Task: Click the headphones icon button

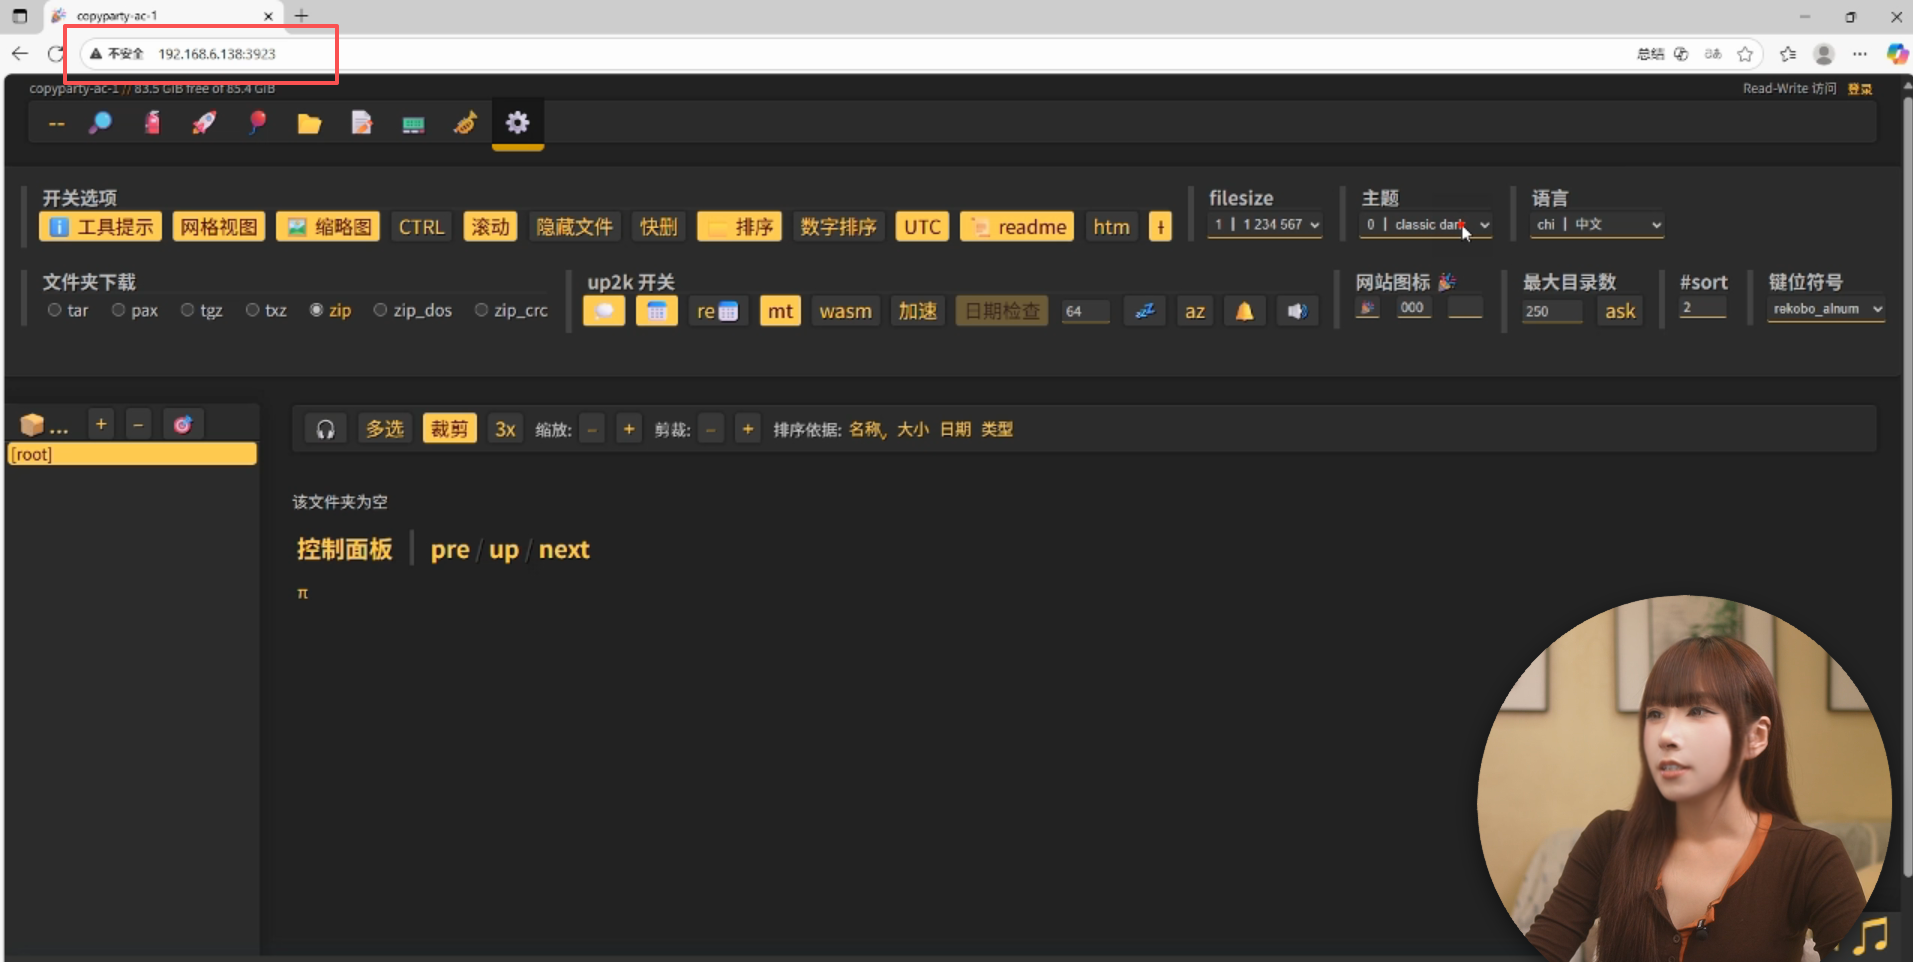Action: 325,429
